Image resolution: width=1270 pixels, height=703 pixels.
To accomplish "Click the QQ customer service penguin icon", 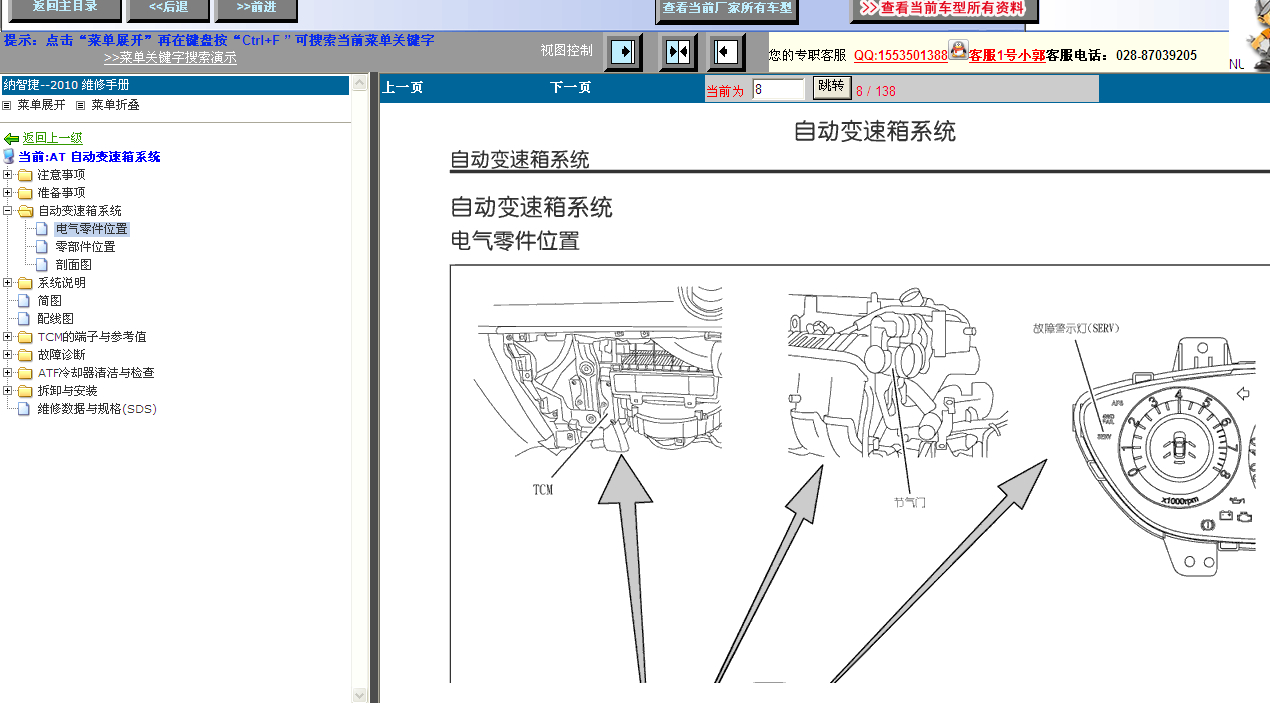I will pyautogui.click(x=958, y=50).
